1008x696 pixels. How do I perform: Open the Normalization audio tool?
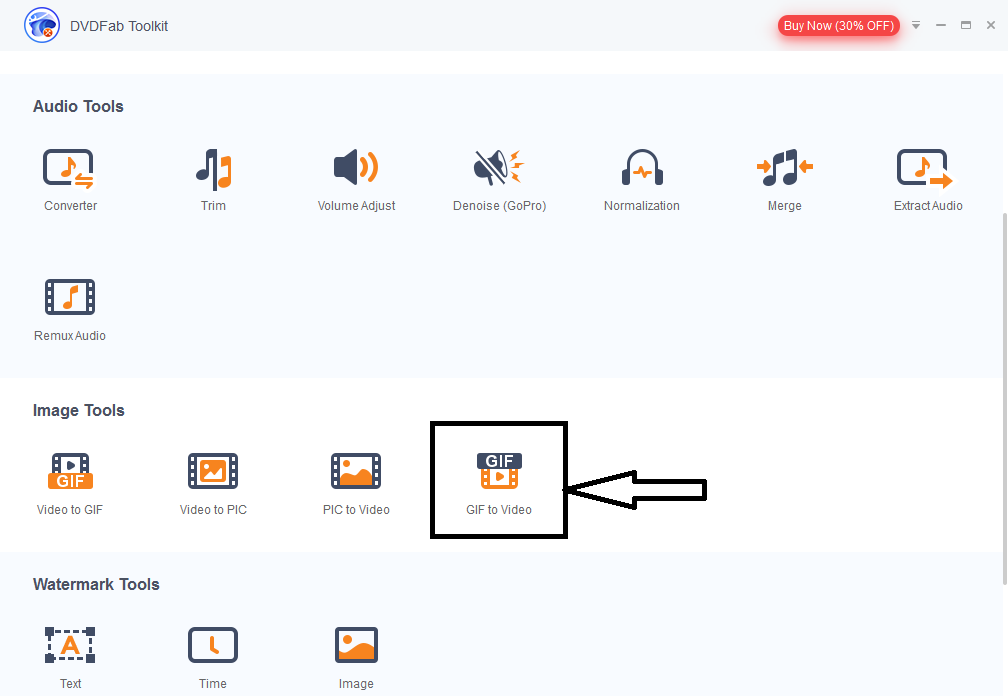(x=641, y=180)
